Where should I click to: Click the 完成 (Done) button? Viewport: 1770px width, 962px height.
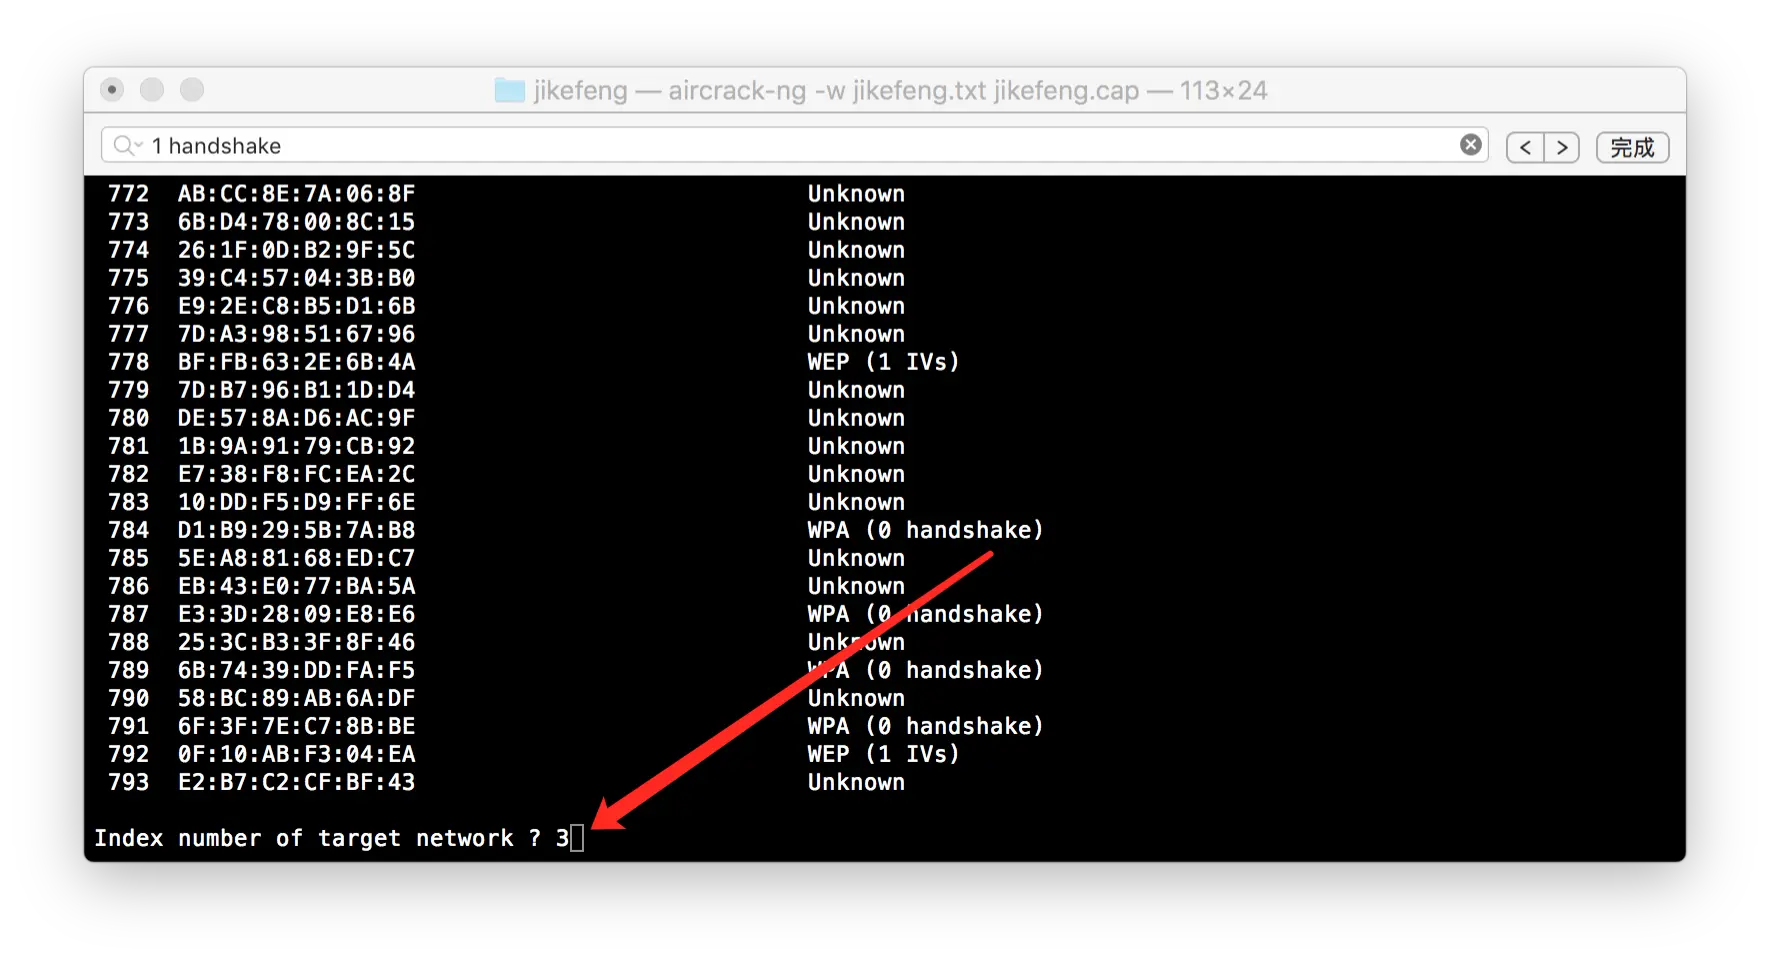tap(1632, 147)
